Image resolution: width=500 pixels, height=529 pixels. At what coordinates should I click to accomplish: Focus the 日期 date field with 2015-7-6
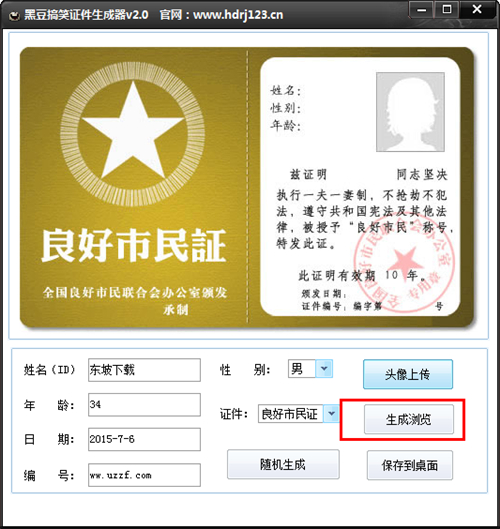click(x=144, y=439)
